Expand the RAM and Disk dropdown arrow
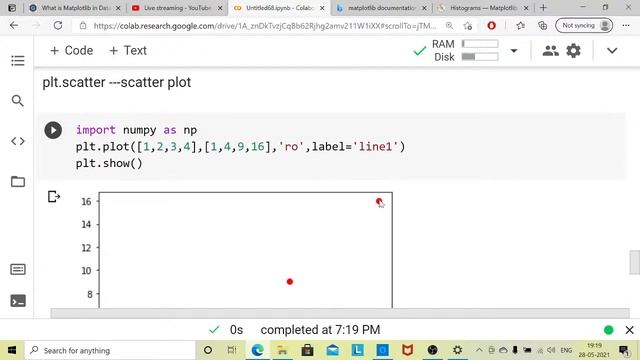The width and height of the screenshot is (640, 360). [x=514, y=51]
